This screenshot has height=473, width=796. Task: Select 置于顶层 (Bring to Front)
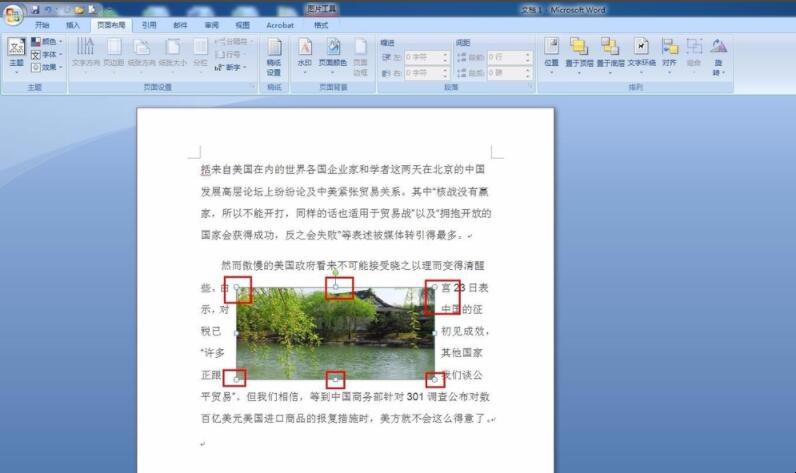(579, 52)
